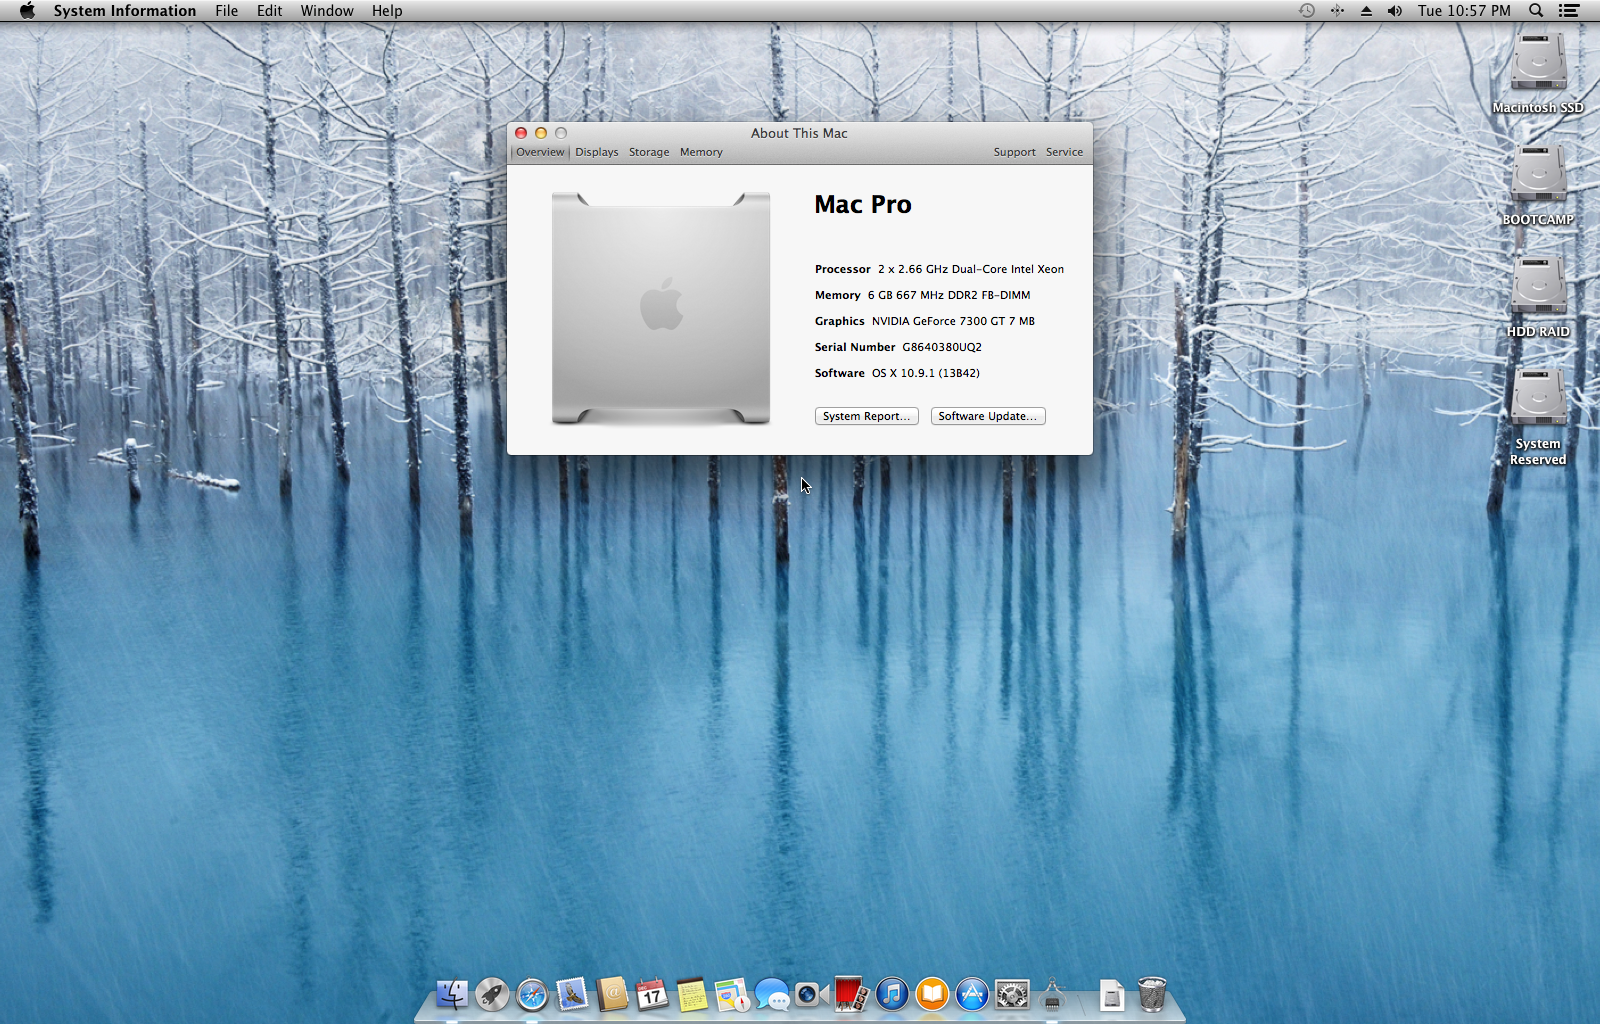Open Mail stamp icon in dock
The height and width of the screenshot is (1024, 1600).
(572, 994)
